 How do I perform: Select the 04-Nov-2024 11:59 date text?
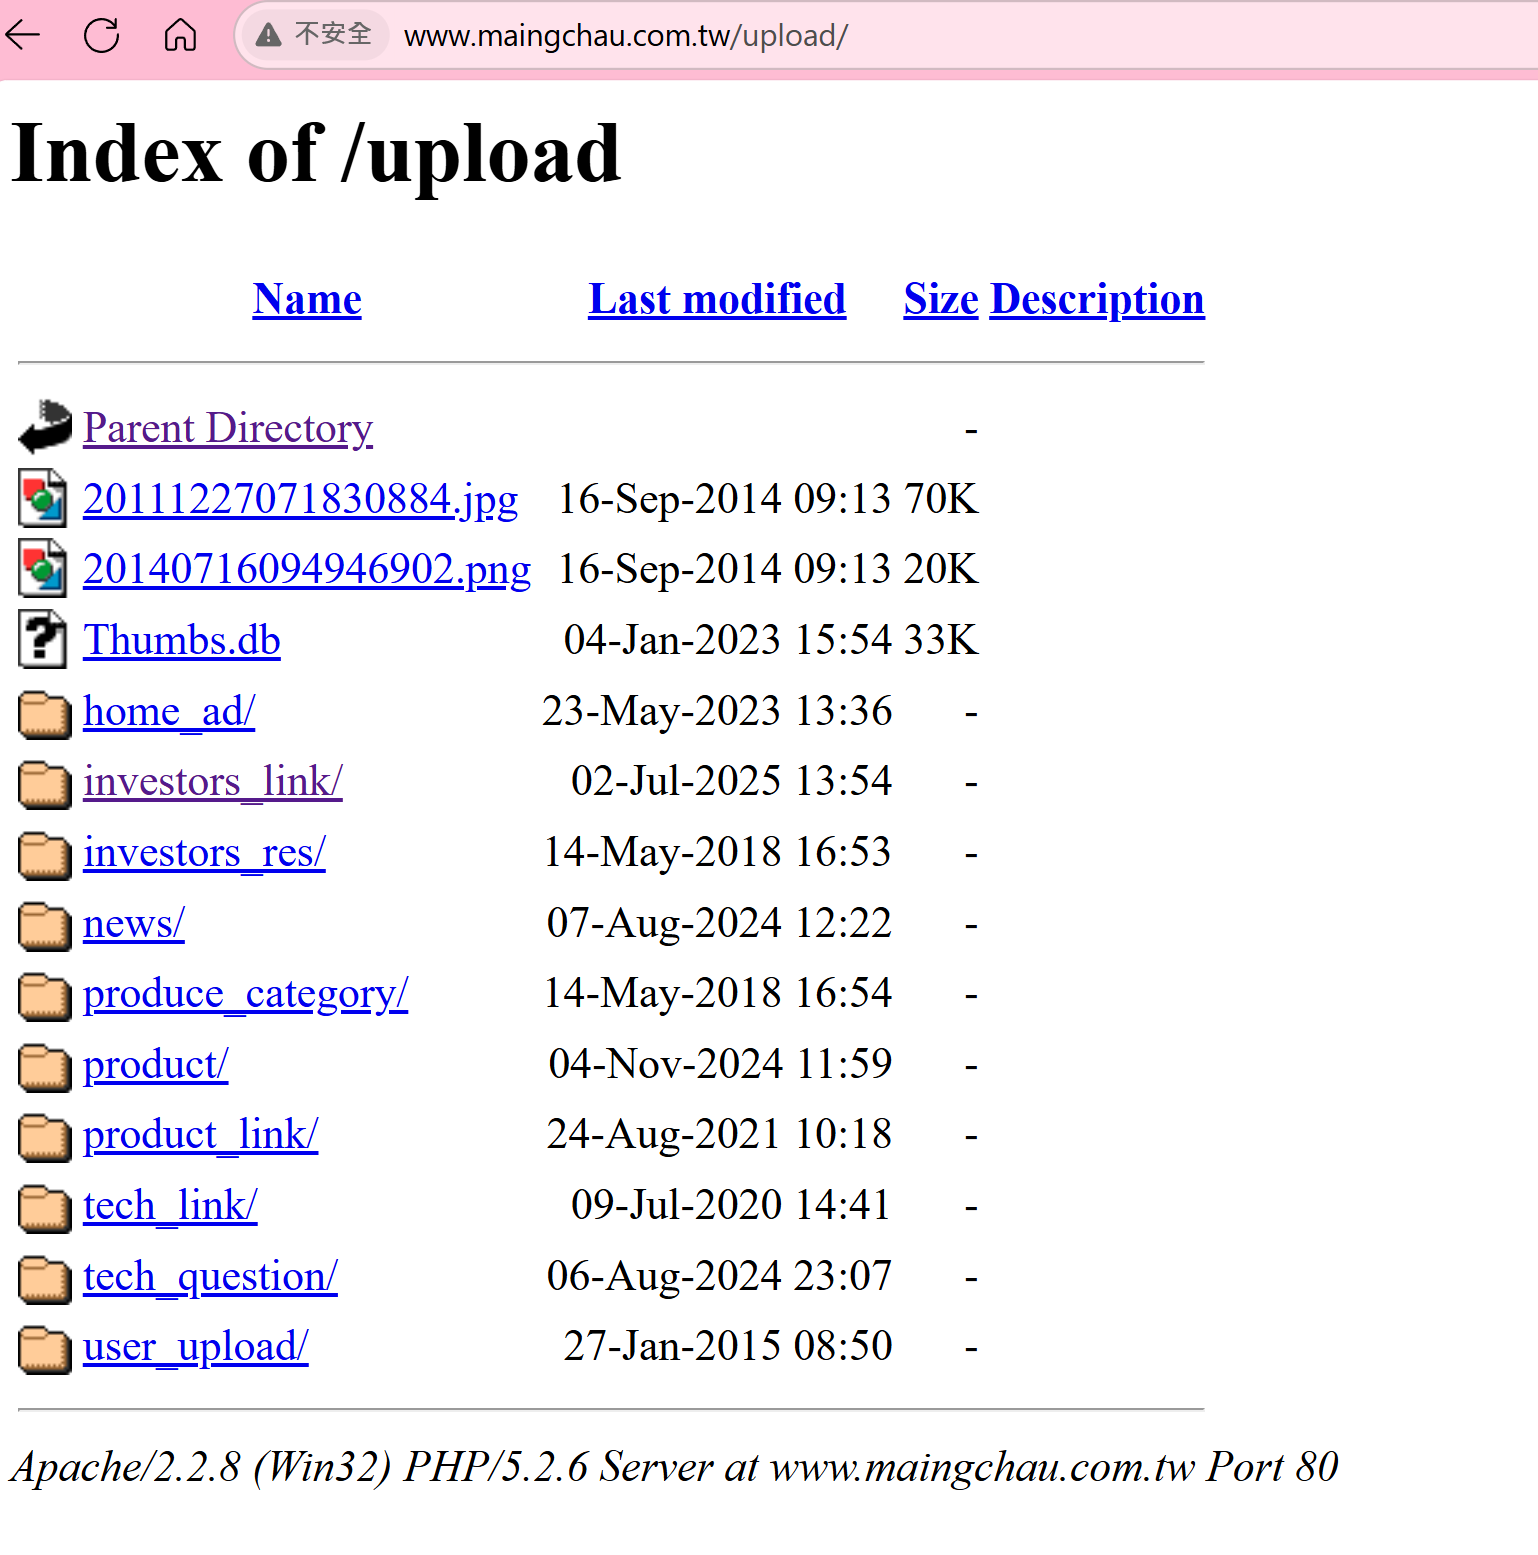720,1064
